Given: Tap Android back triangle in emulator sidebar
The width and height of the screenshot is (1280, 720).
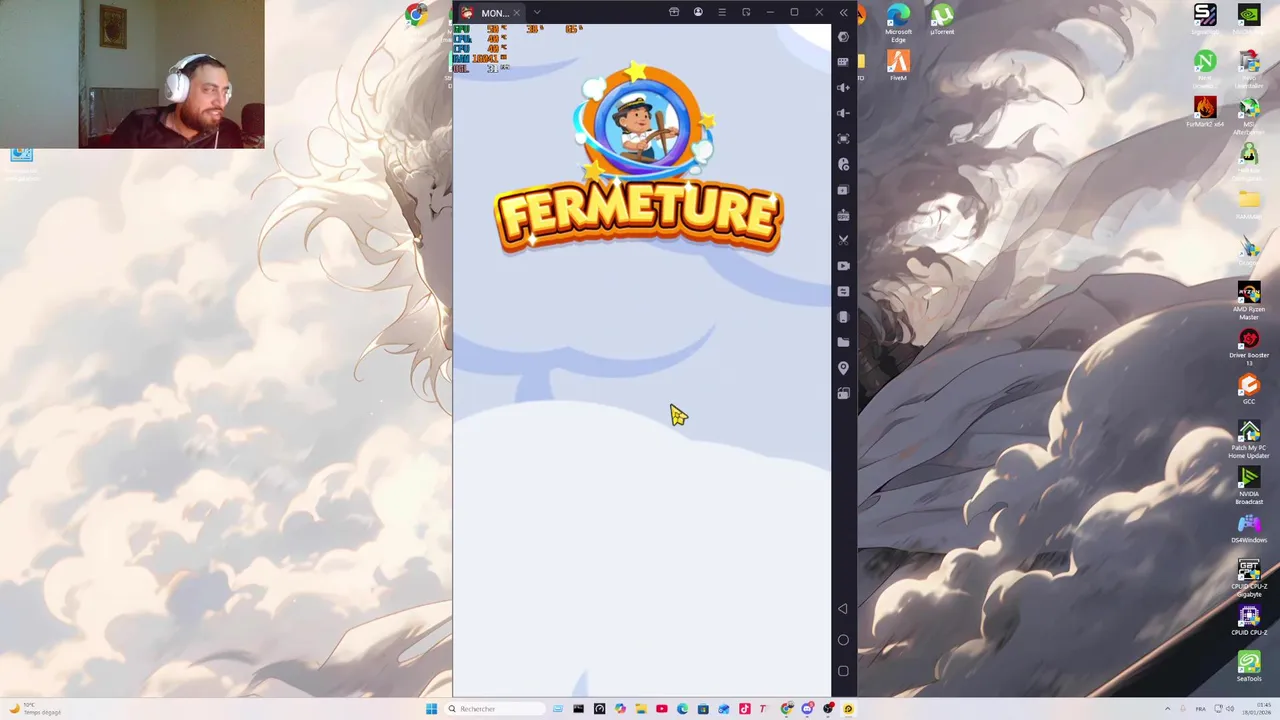Looking at the screenshot, I should coord(843,609).
